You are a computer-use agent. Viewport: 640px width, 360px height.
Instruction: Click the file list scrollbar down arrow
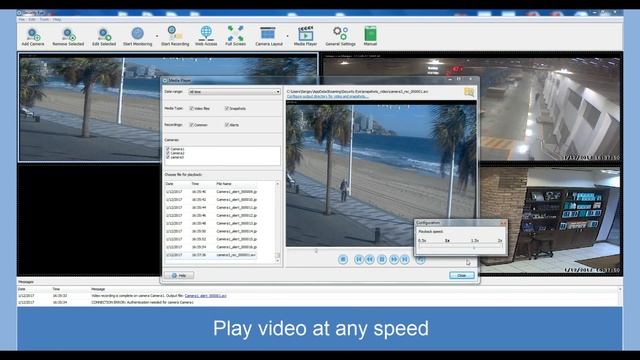coord(278,260)
